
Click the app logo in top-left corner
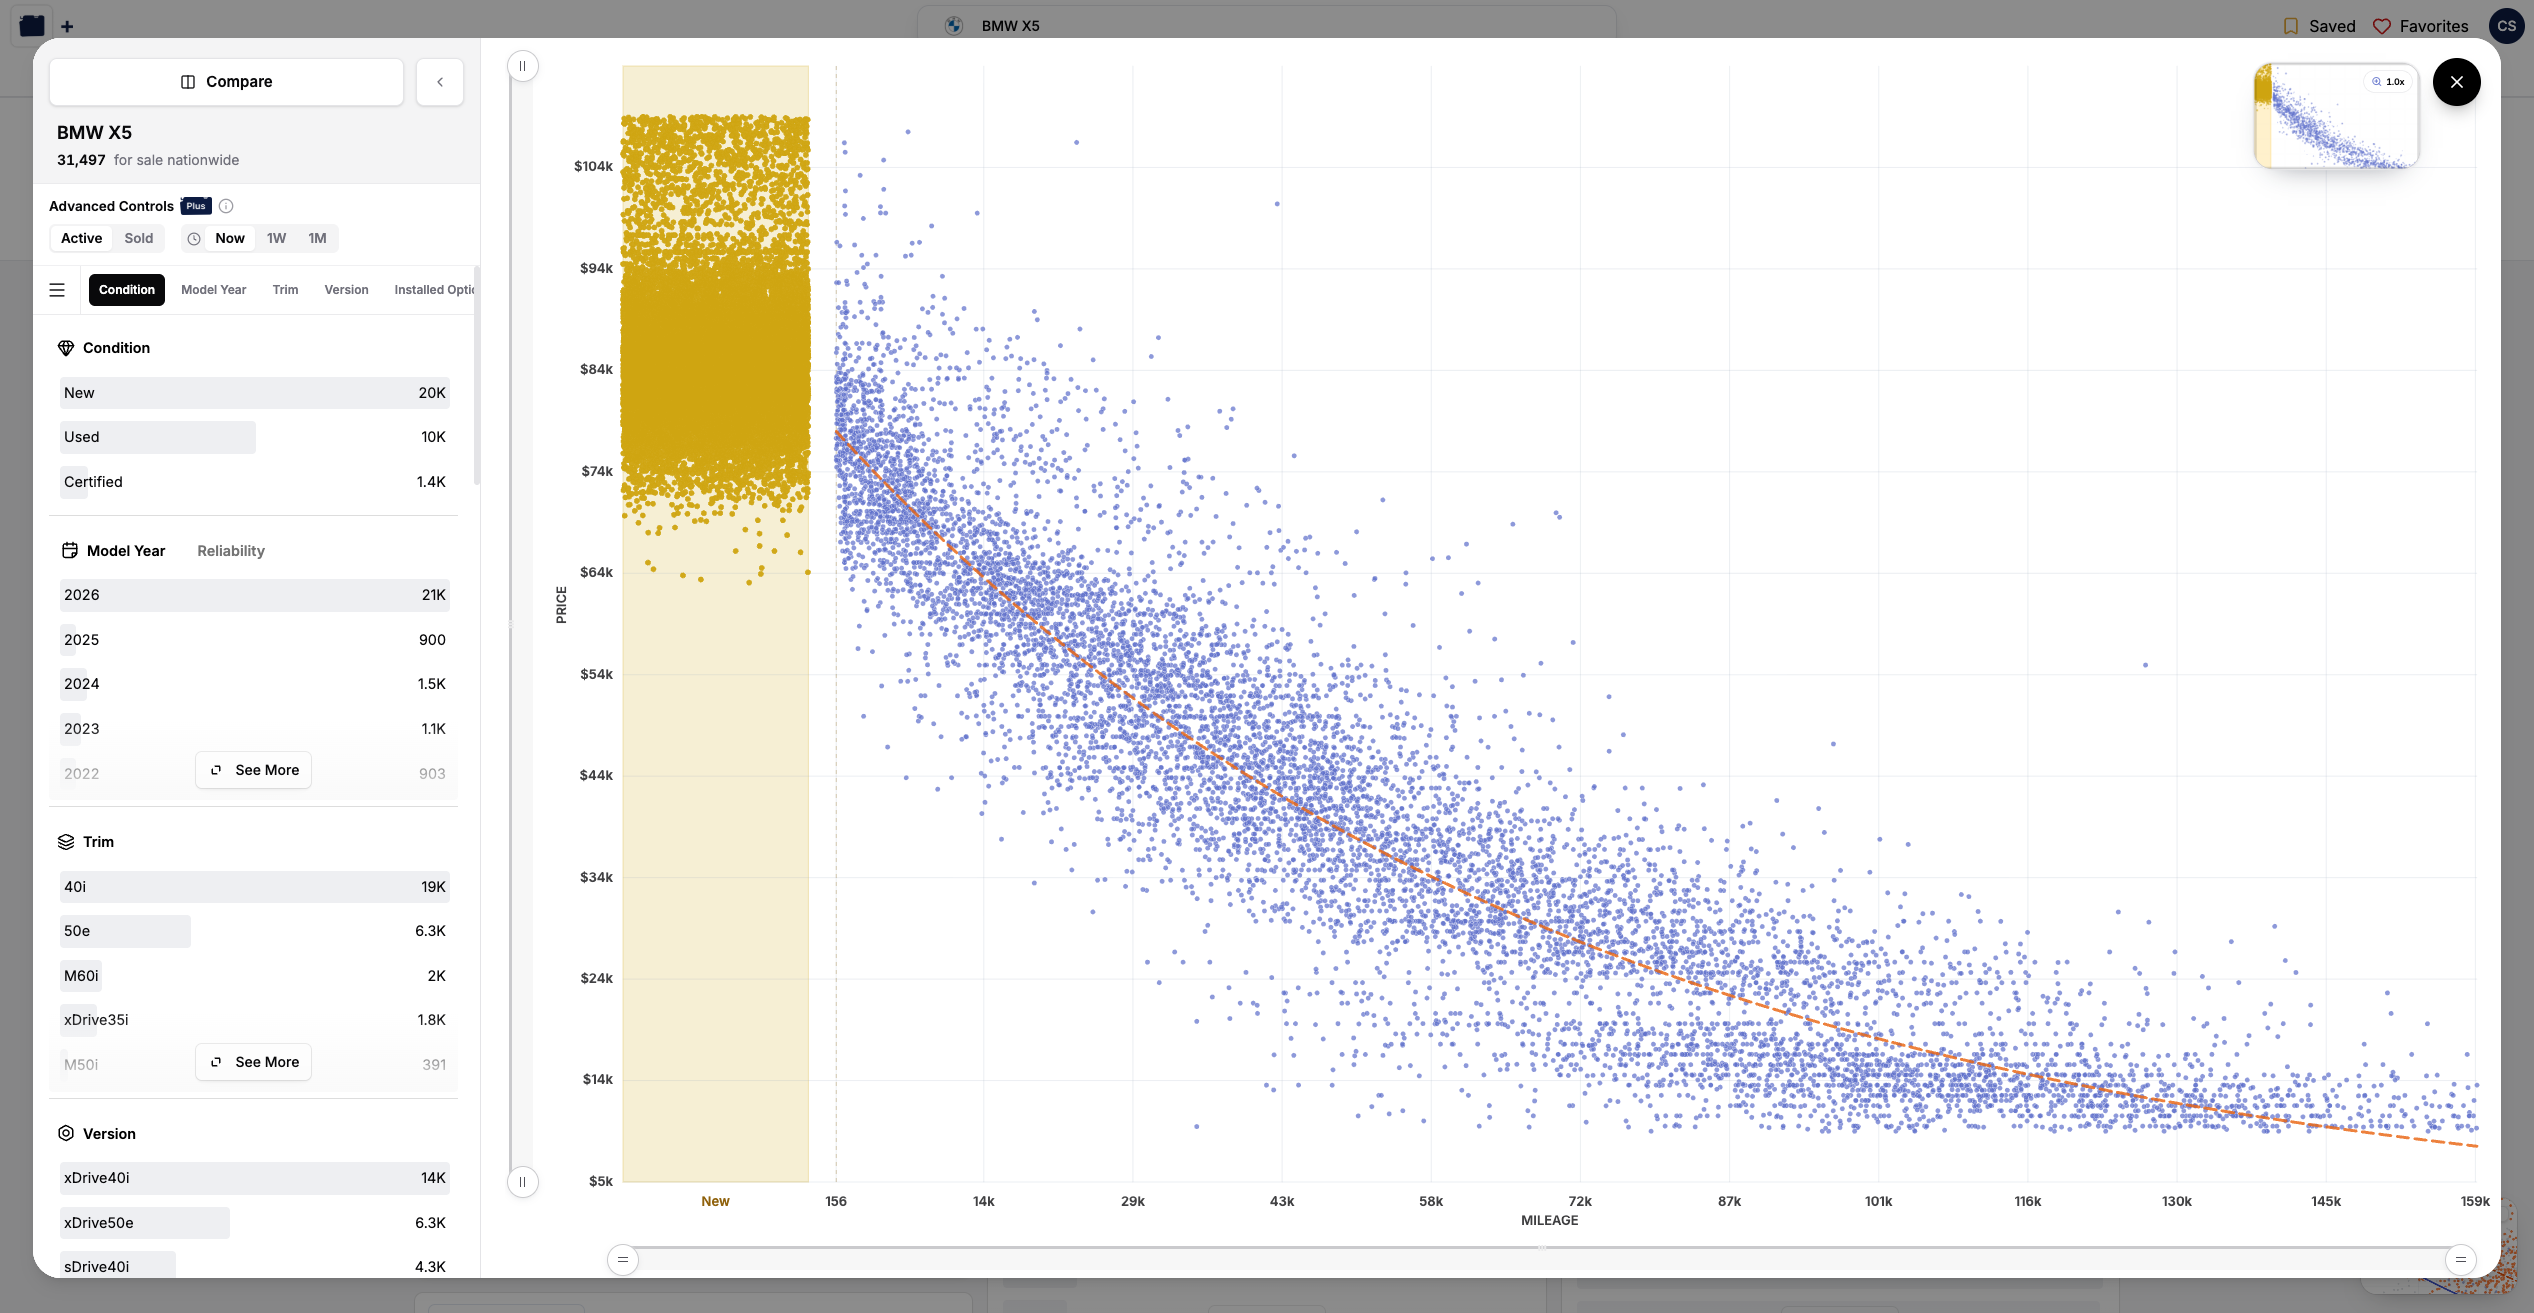(x=31, y=26)
